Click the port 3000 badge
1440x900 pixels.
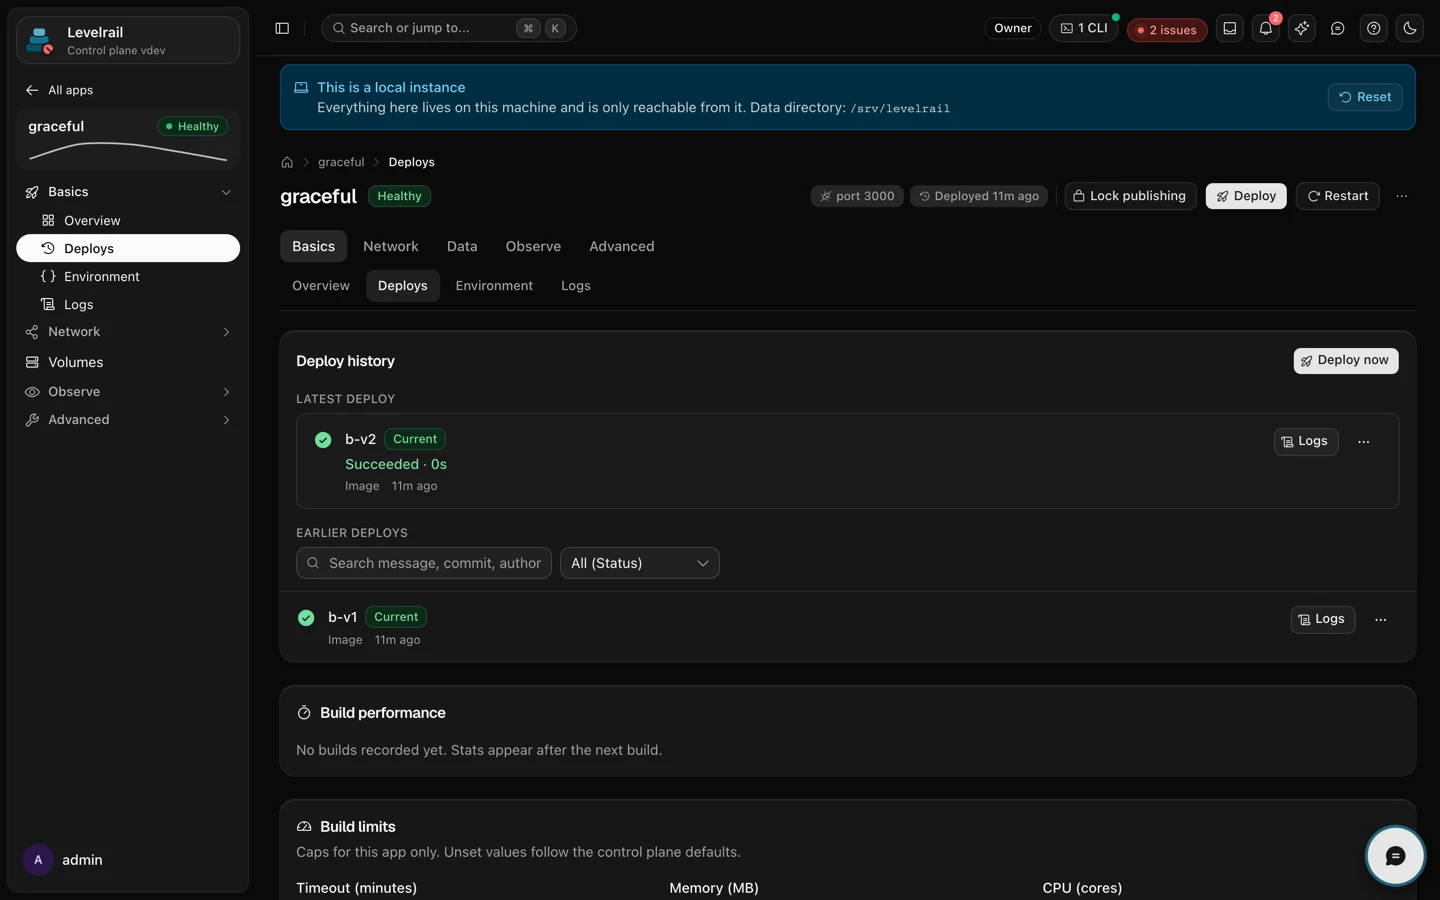pos(857,196)
